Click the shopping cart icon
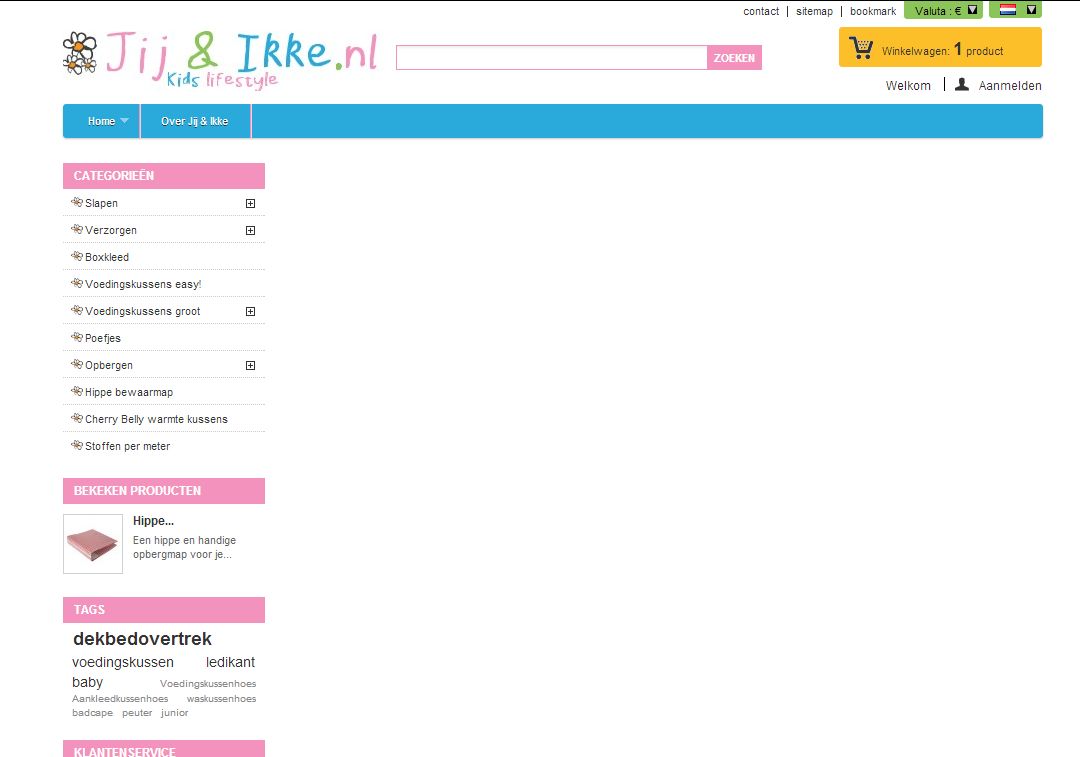Image resolution: width=1080 pixels, height=757 pixels. 861,48
